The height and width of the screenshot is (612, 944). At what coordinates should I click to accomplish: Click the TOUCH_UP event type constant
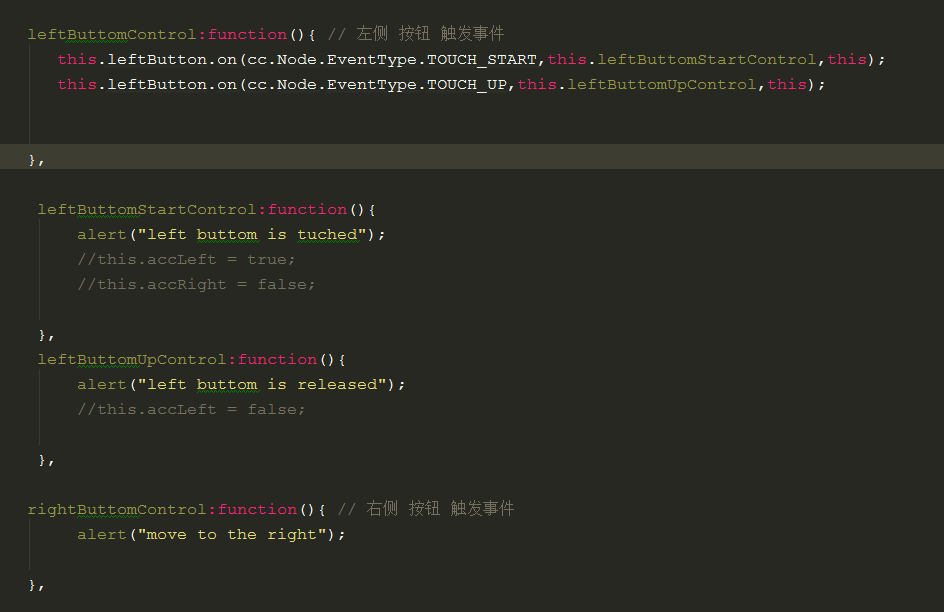[467, 84]
